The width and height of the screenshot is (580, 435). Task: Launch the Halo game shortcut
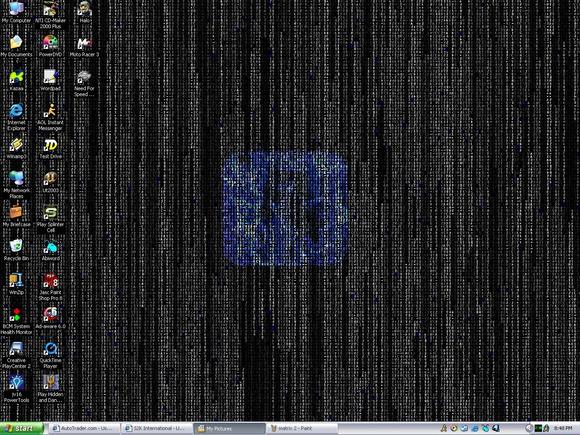click(x=84, y=11)
